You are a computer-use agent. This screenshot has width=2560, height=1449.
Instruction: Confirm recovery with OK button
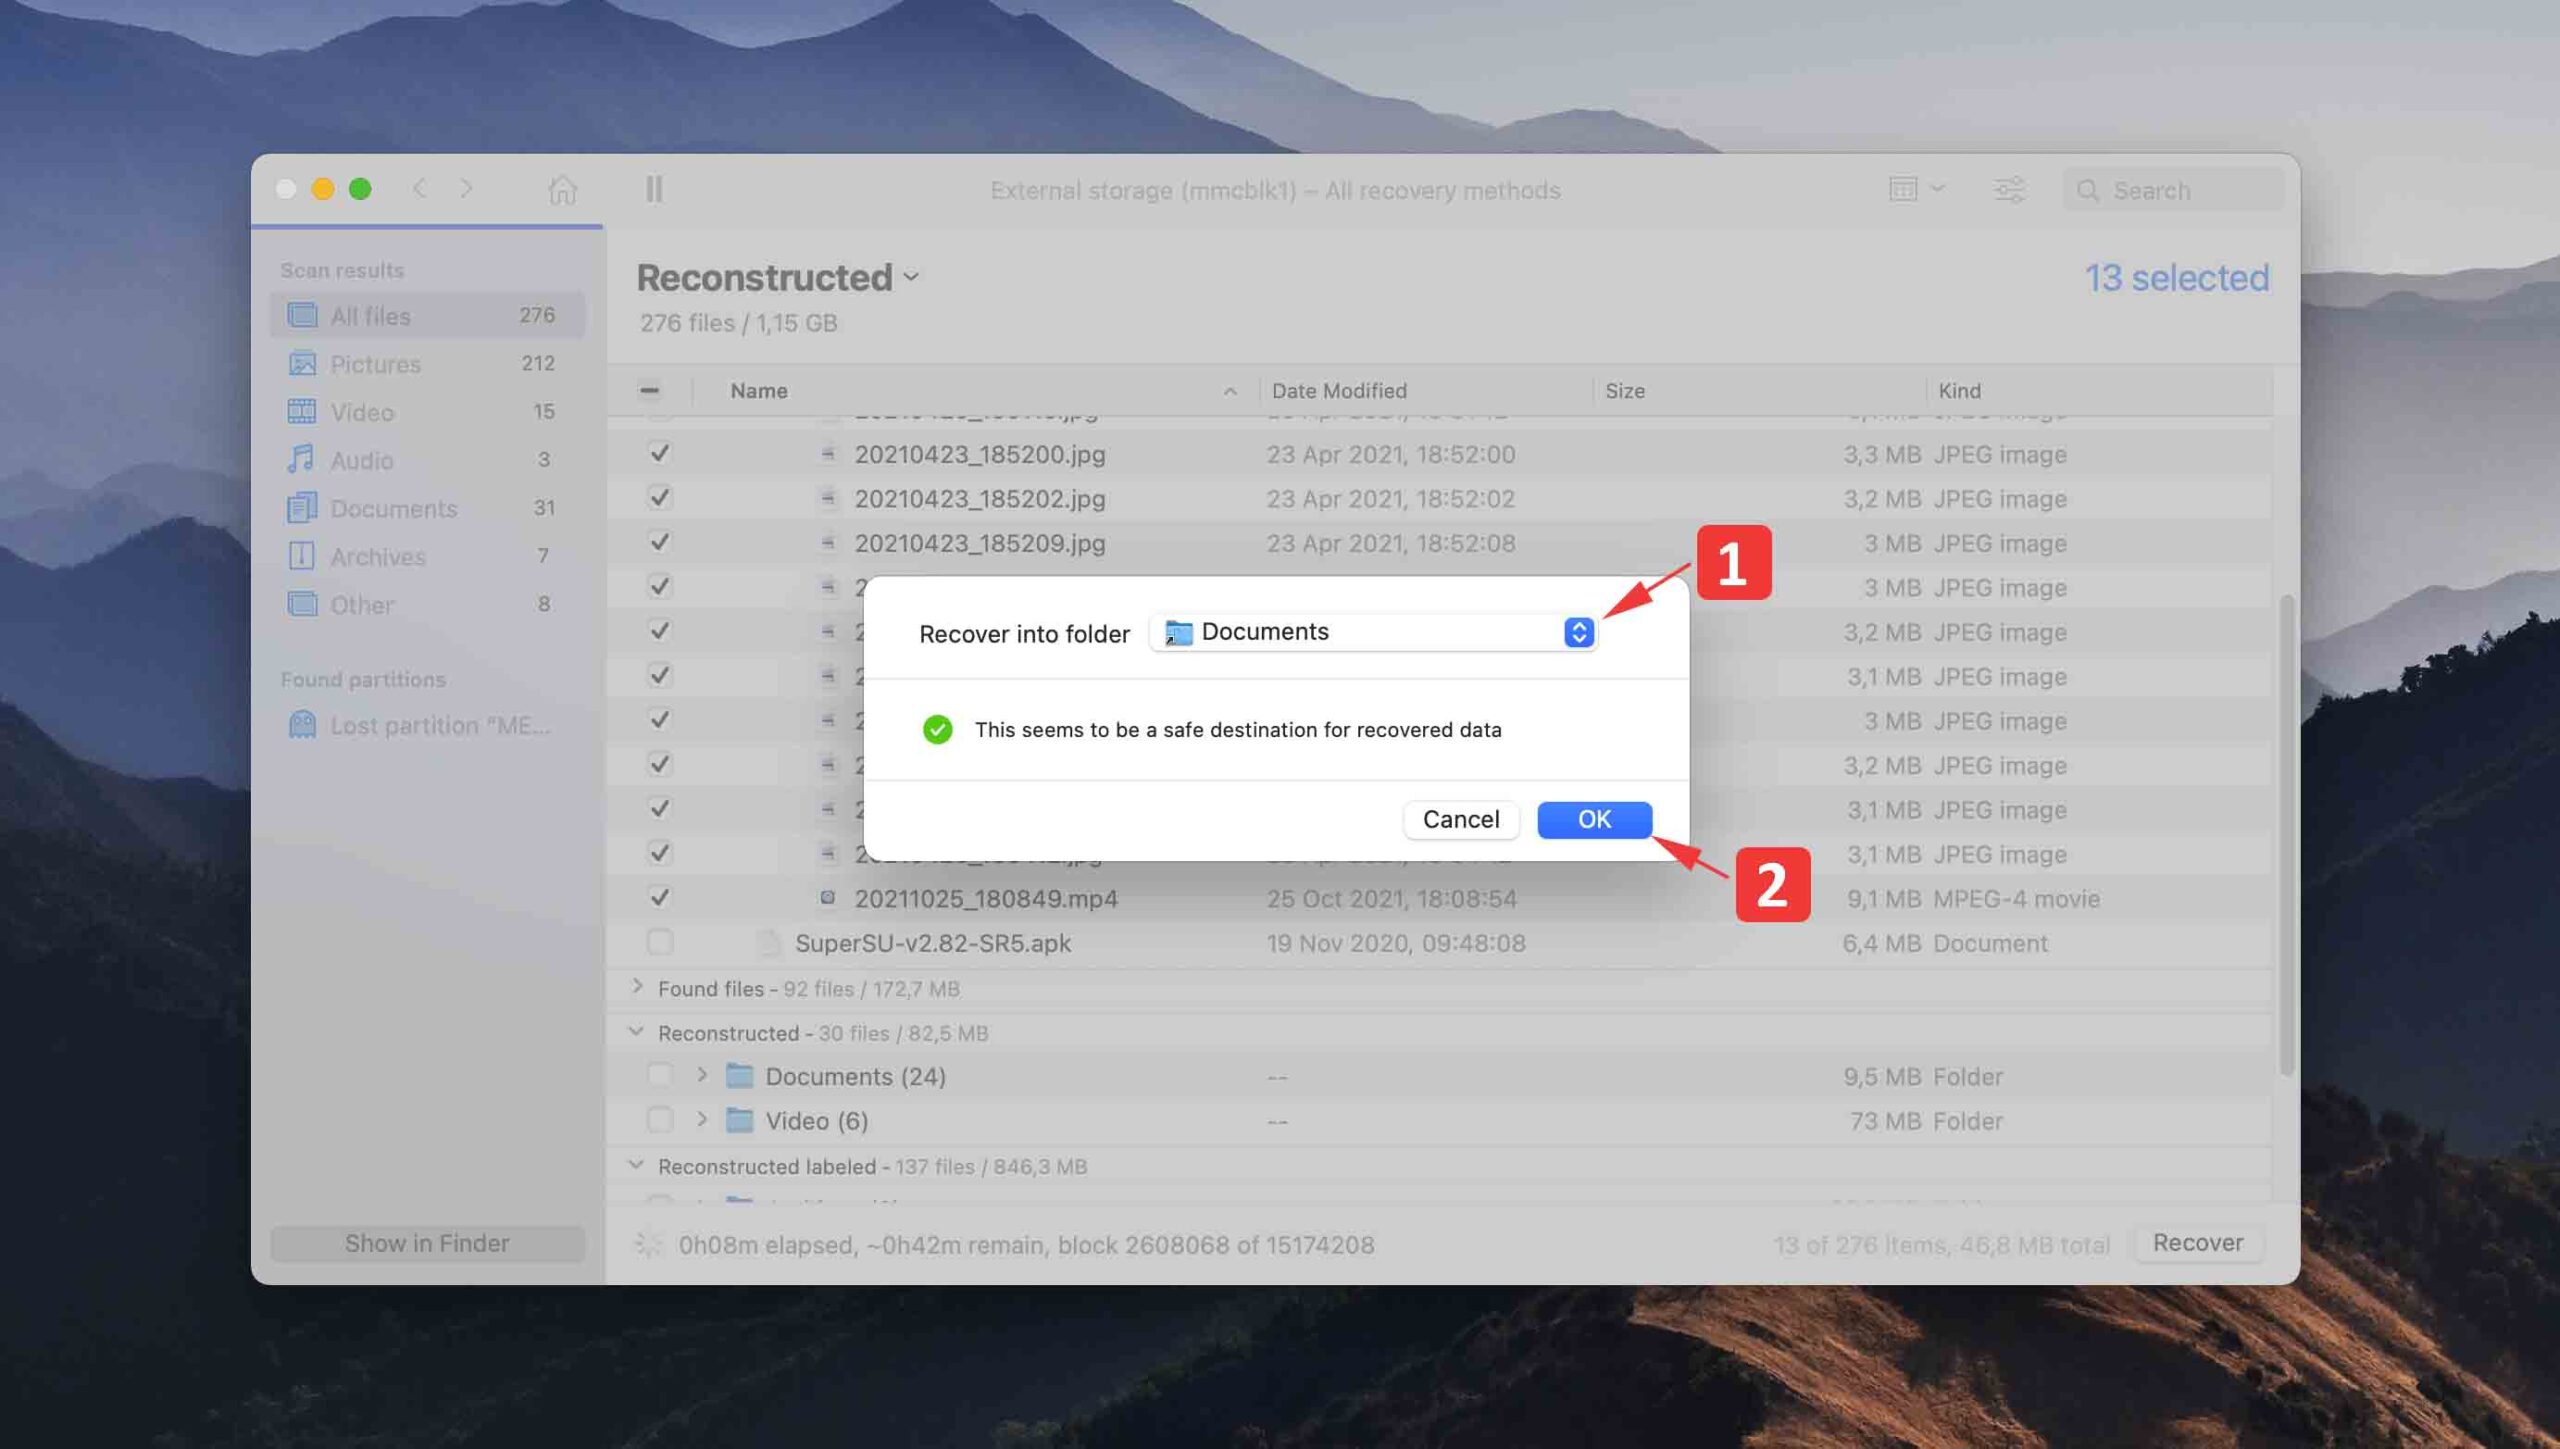coord(1593,819)
